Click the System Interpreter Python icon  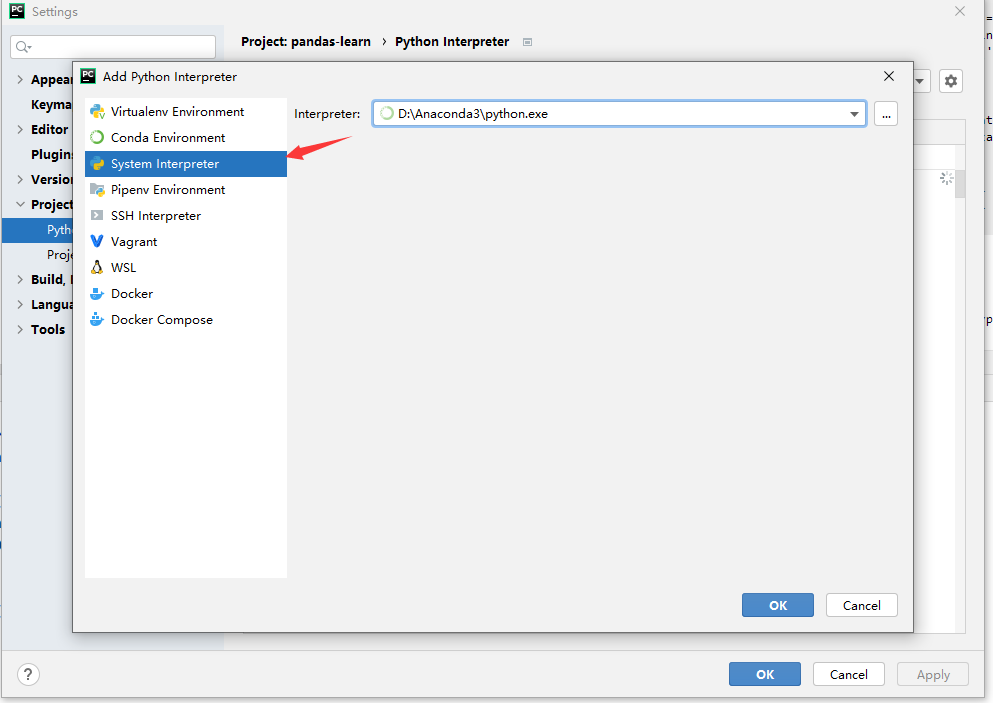coord(97,163)
